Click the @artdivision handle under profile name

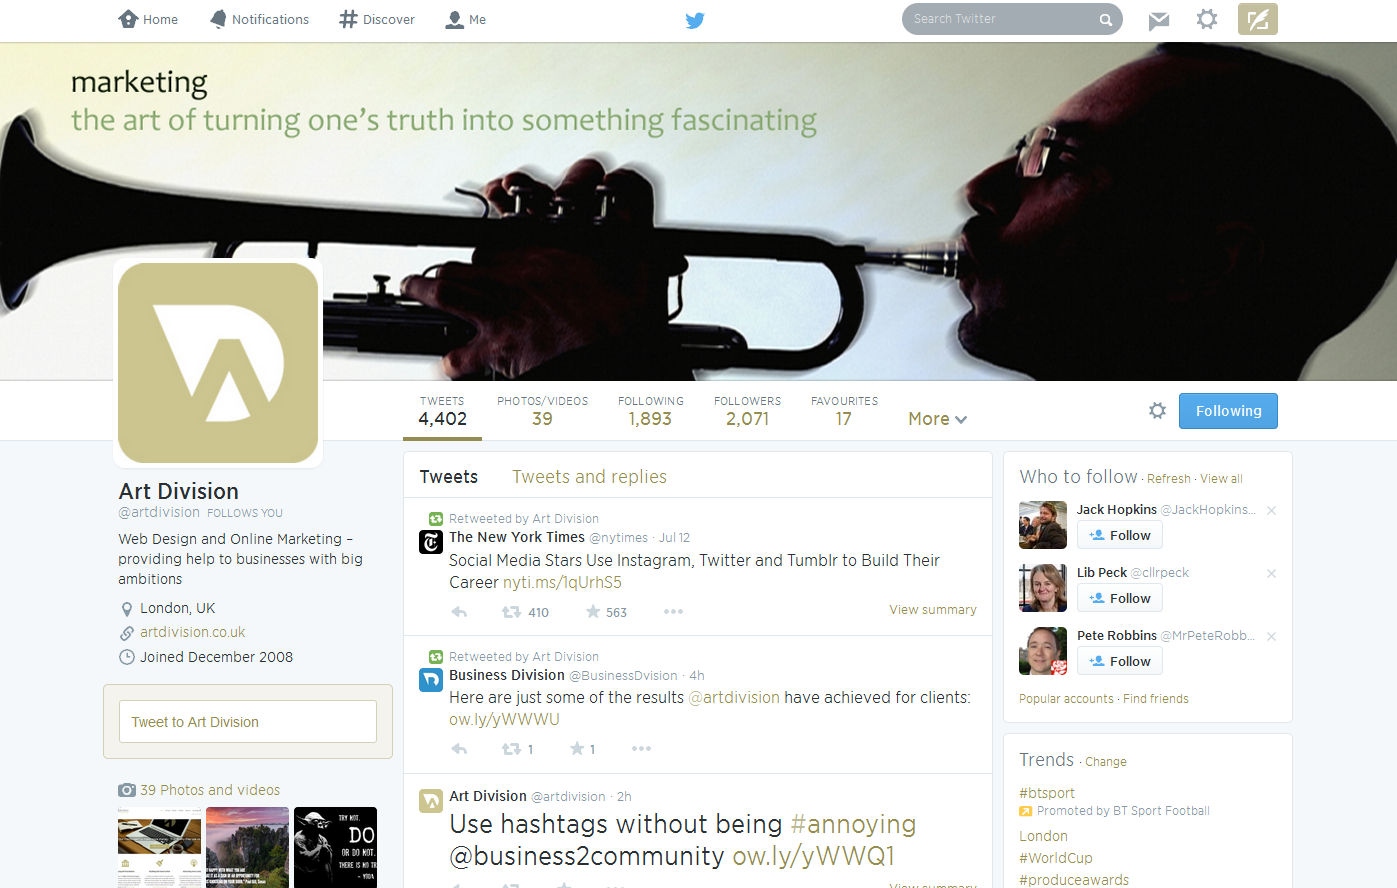(x=159, y=512)
